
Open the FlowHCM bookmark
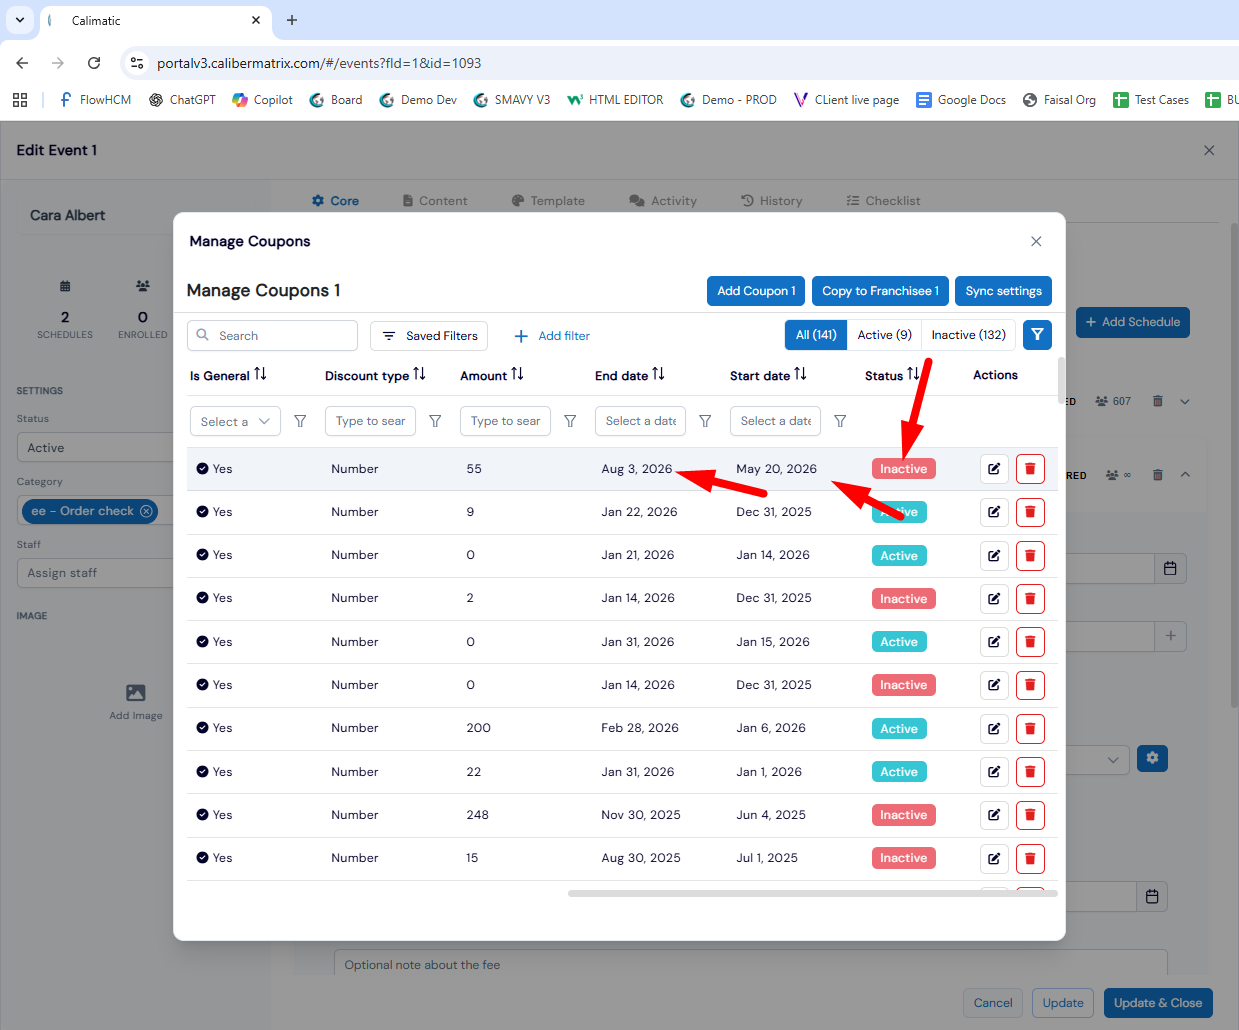coord(95,100)
